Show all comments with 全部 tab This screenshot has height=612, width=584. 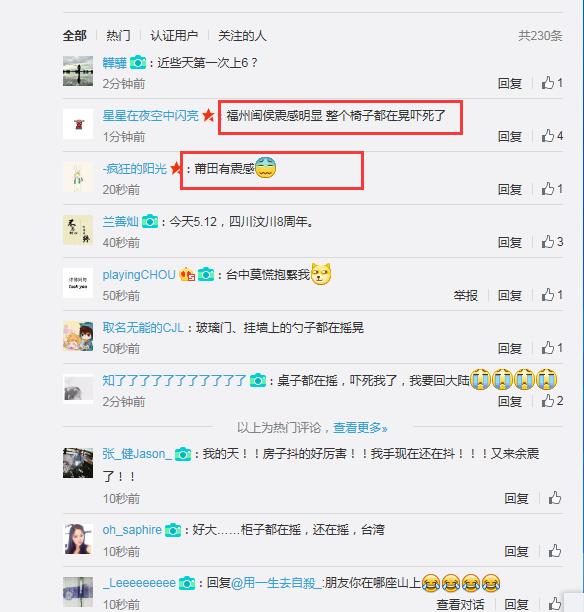(x=75, y=36)
